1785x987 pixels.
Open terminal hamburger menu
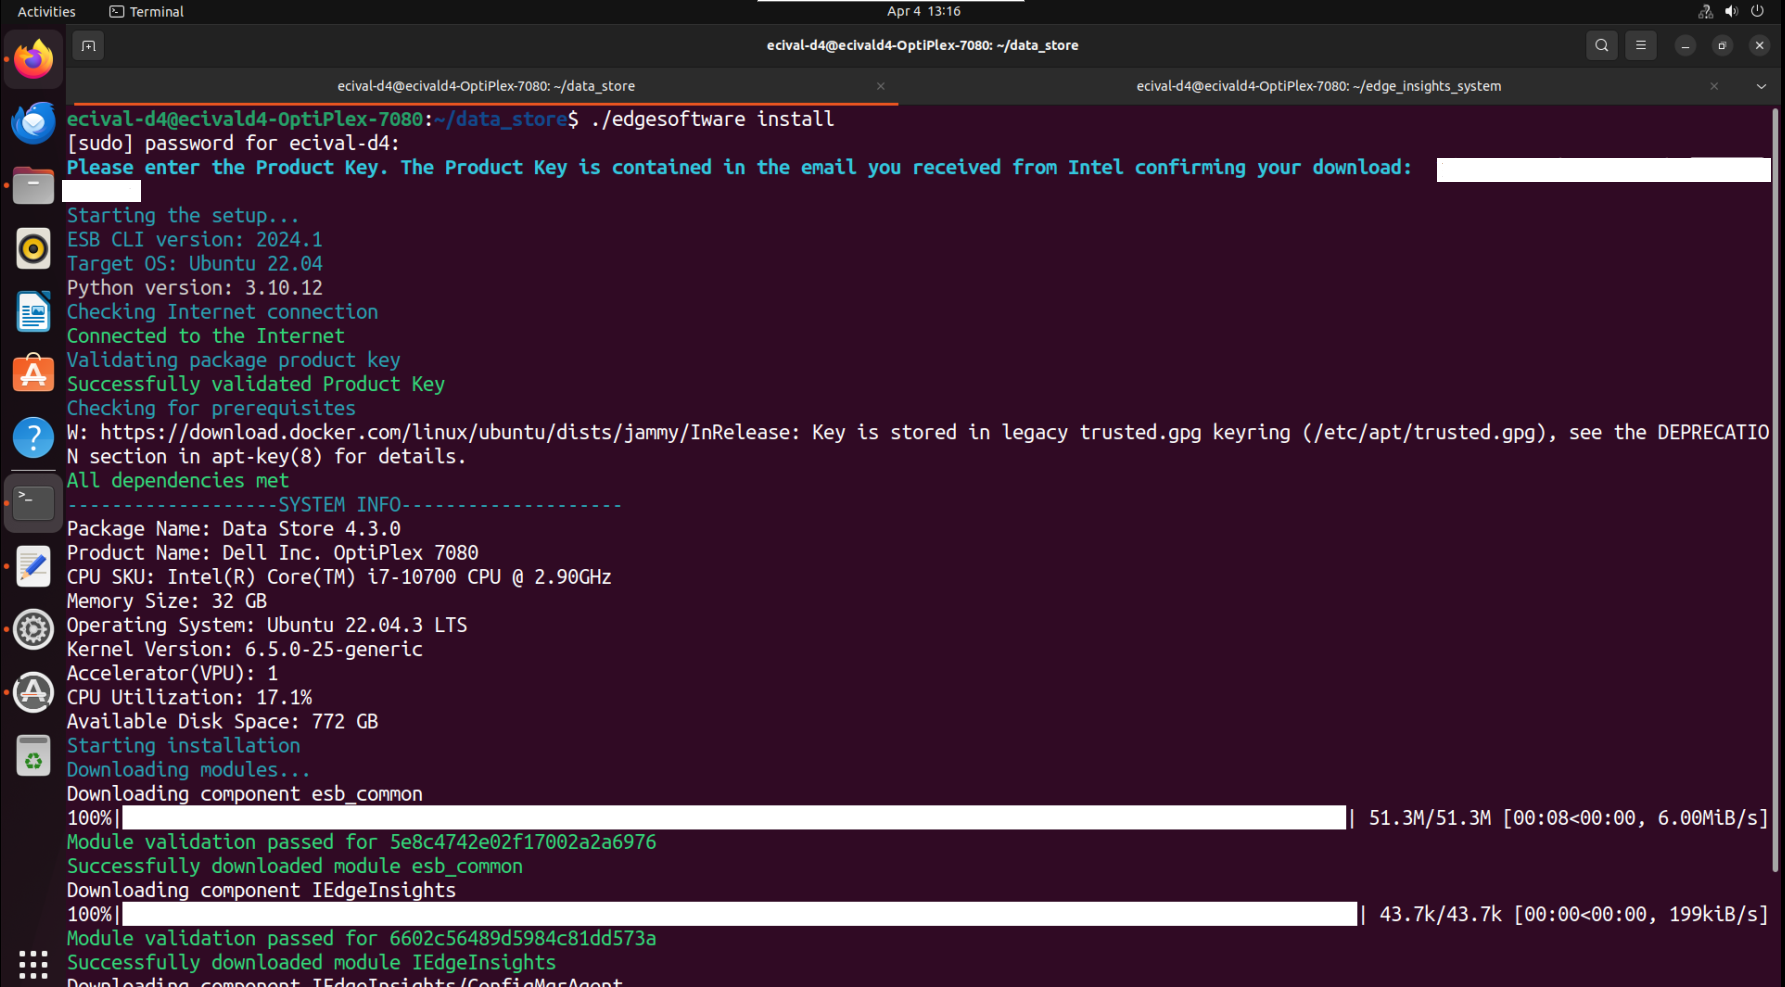click(1640, 45)
